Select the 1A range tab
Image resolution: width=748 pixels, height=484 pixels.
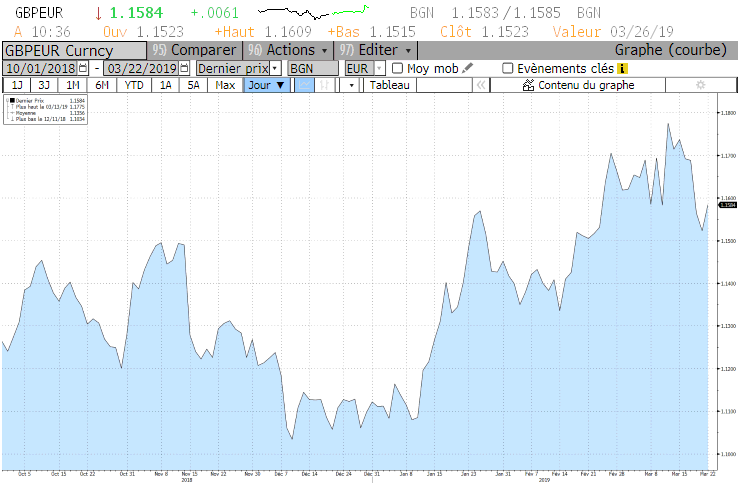tap(166, 85)
